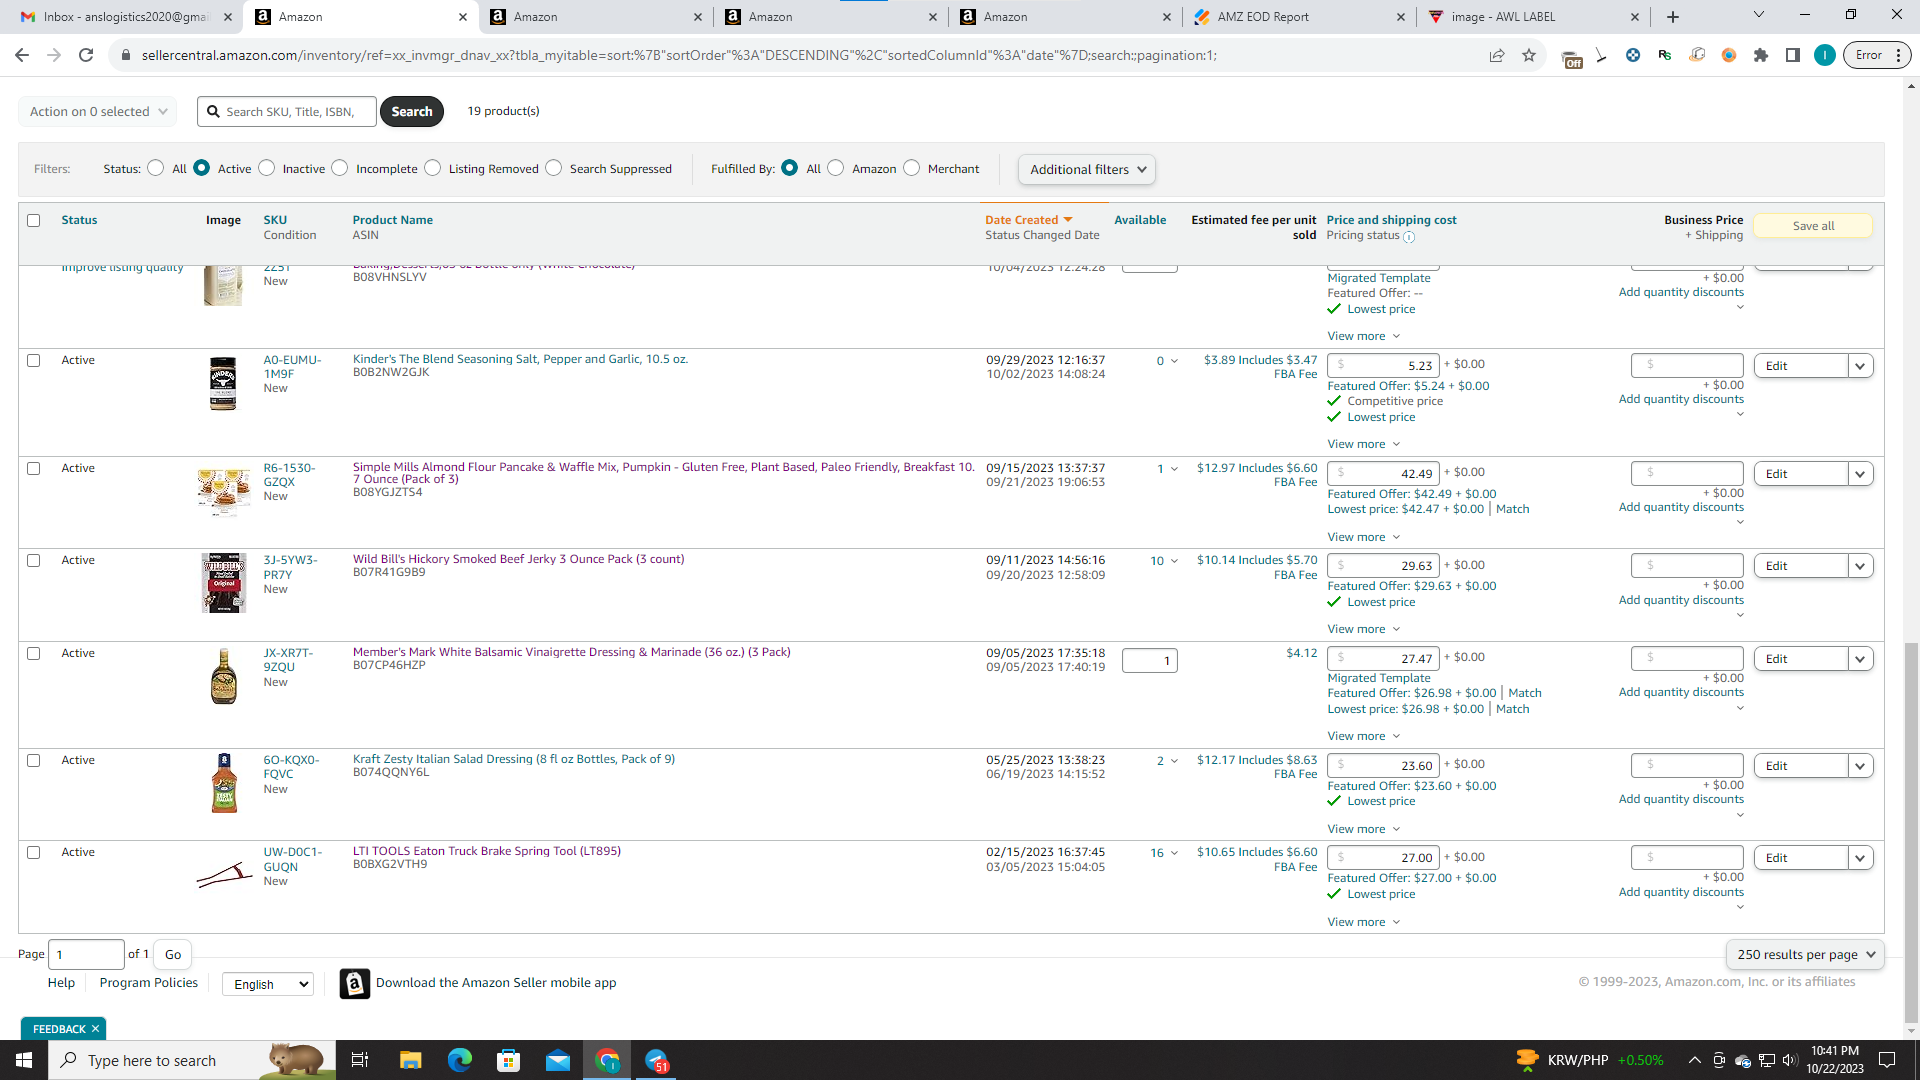
Task: Open Task View on the taskbar
Action: click(x=360, y=1060)
